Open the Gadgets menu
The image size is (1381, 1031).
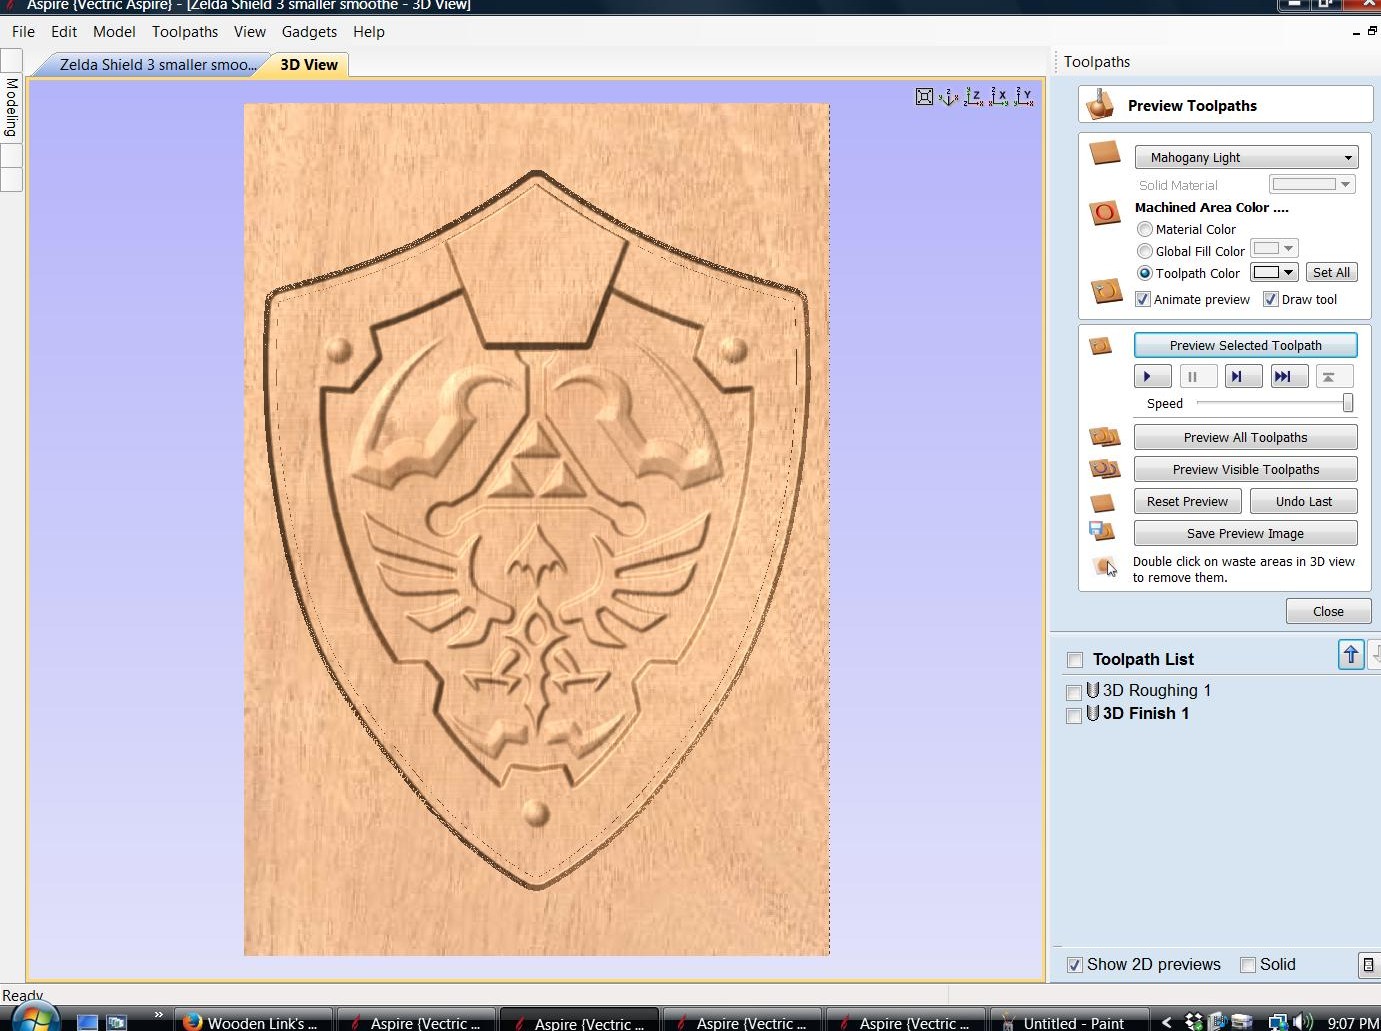click(x=309, y=32)
